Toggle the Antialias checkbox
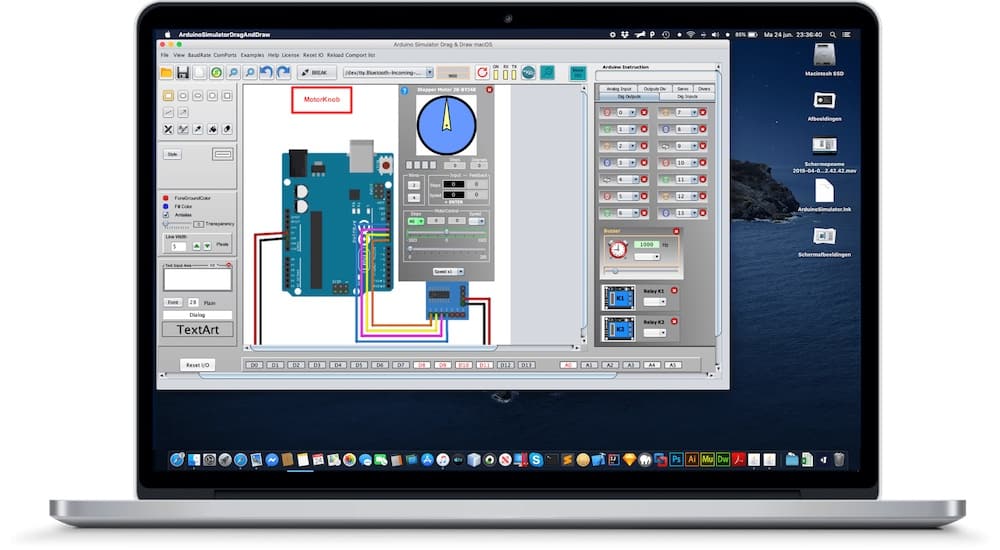Image resolution: width=1000 pixels, height=550 pixels. point(166,215)
